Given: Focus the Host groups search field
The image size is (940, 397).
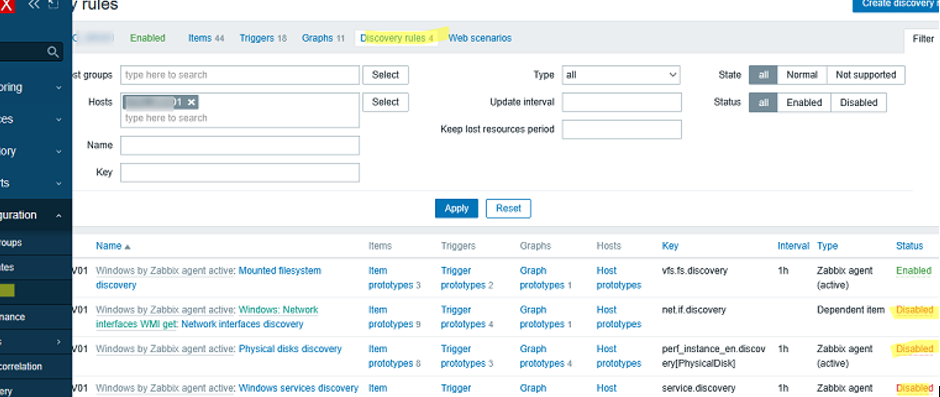Looking at the screenshot, I should [x=240, y=75].
